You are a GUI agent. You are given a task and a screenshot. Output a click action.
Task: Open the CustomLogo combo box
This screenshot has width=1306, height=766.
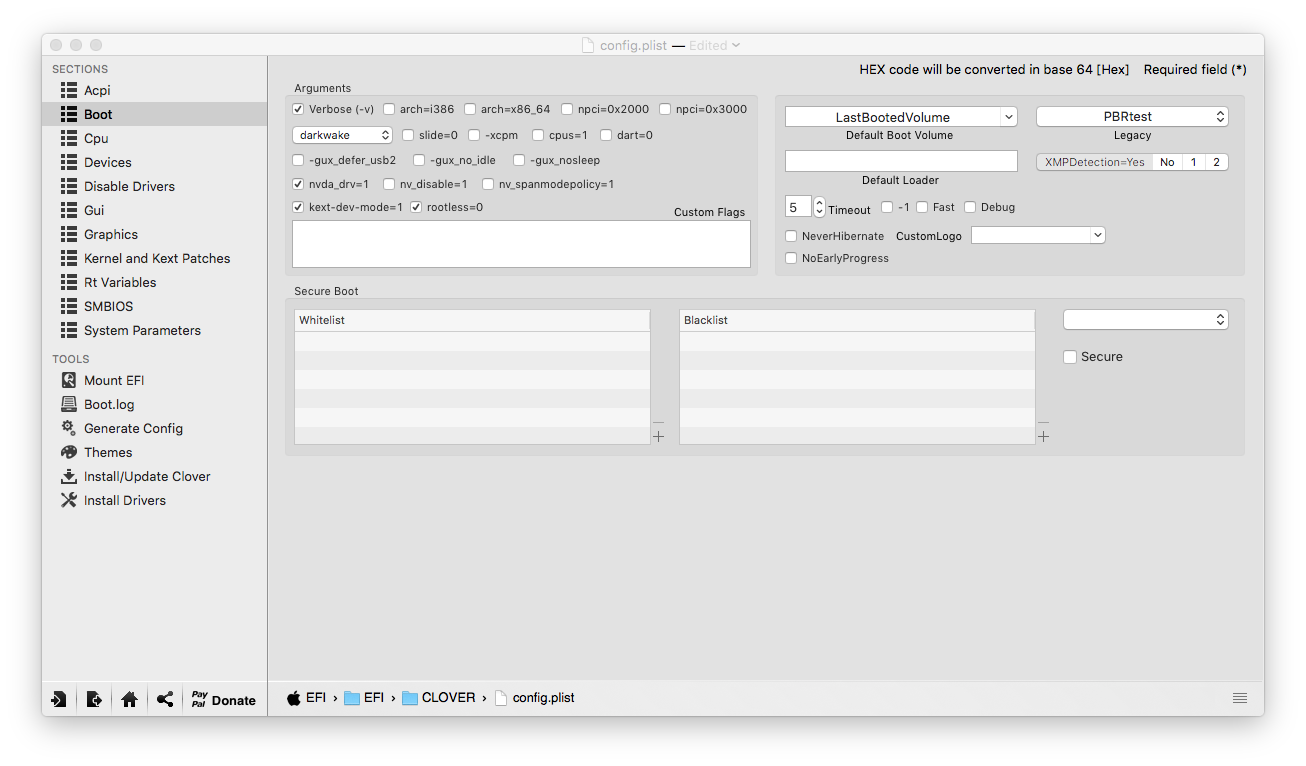coord(1097,235)
